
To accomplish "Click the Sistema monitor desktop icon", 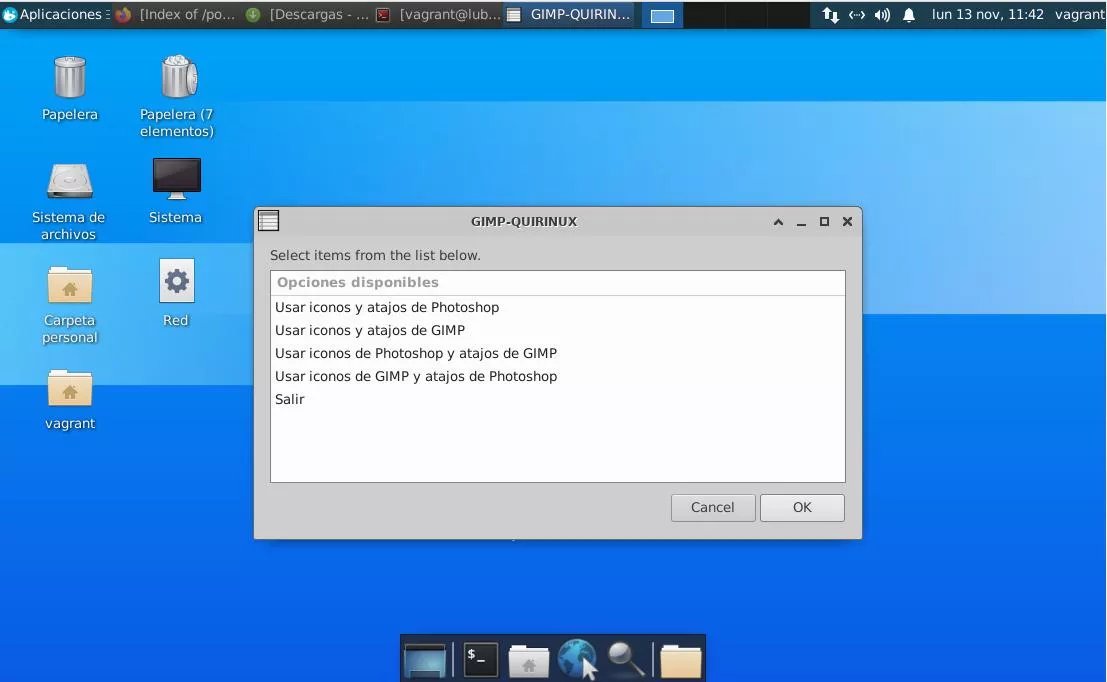I will click(x=176, y=180).
